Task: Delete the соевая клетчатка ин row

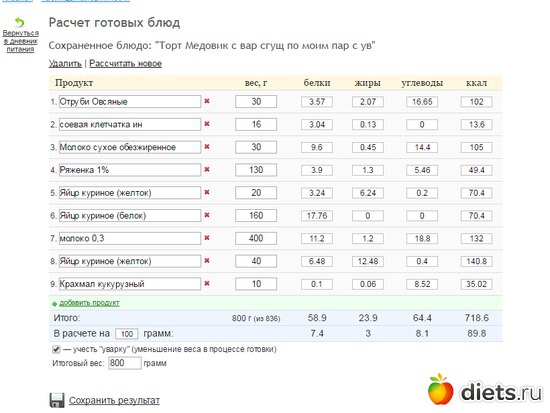Action: (x=207, y=124)
